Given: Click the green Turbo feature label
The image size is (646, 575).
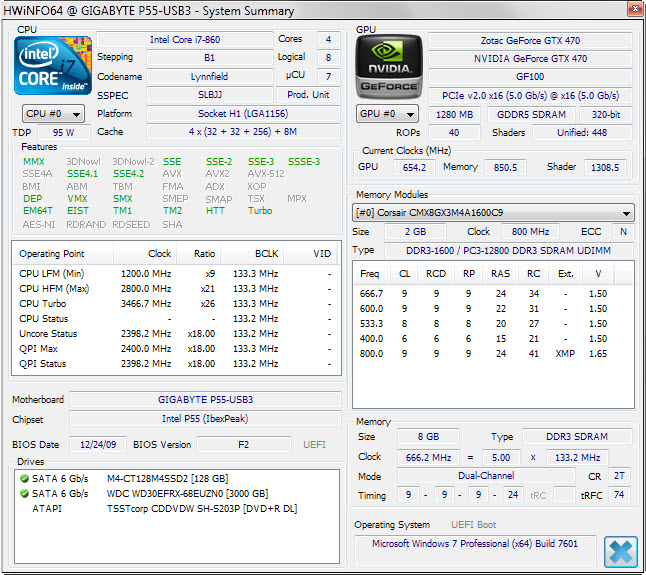Looking at the screenshot, I should (260, 211).
